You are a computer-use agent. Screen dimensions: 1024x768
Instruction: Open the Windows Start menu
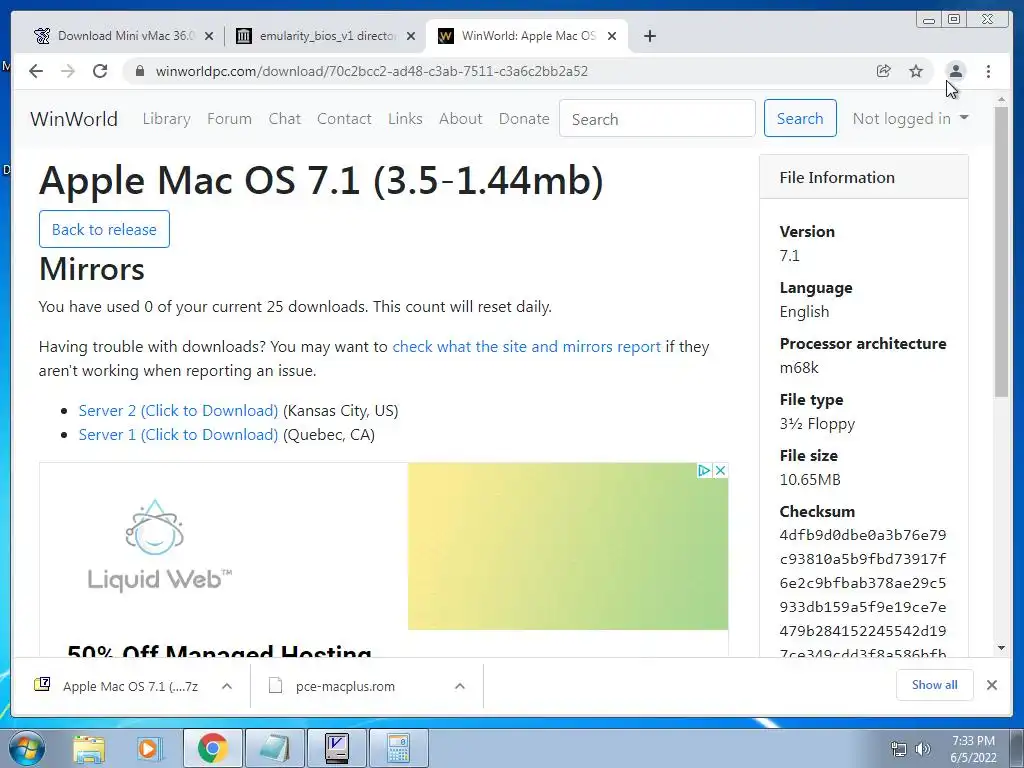point(27,748)
